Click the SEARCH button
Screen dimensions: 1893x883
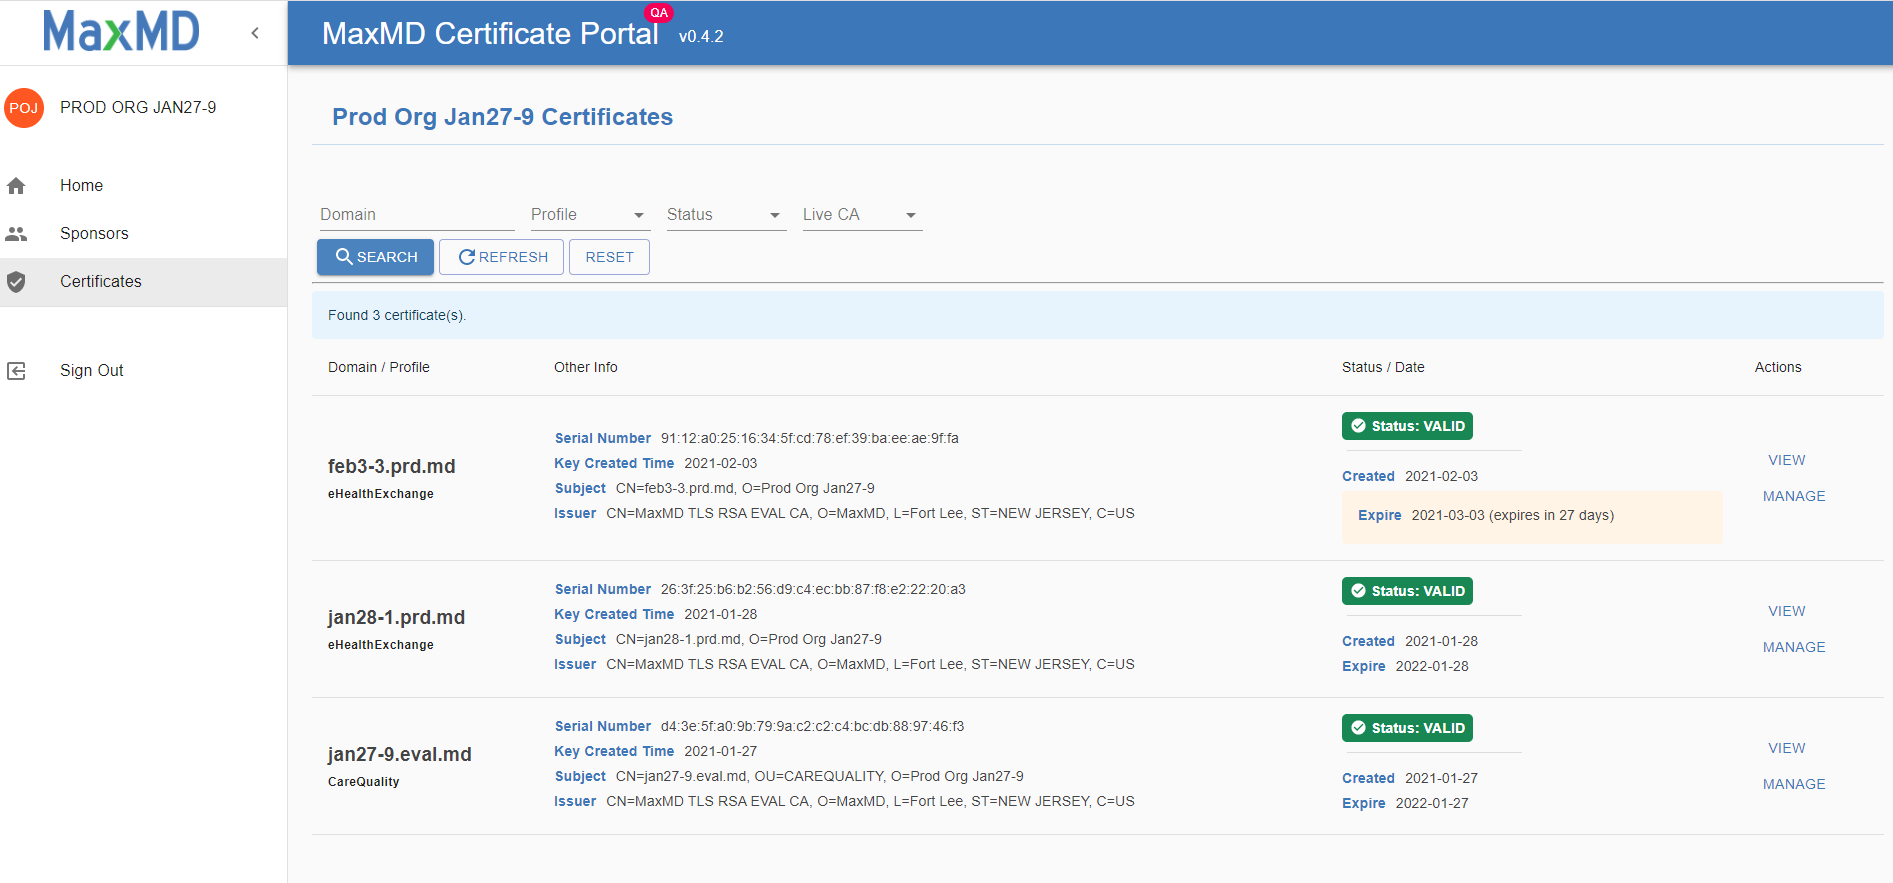(x=376, y=257)
